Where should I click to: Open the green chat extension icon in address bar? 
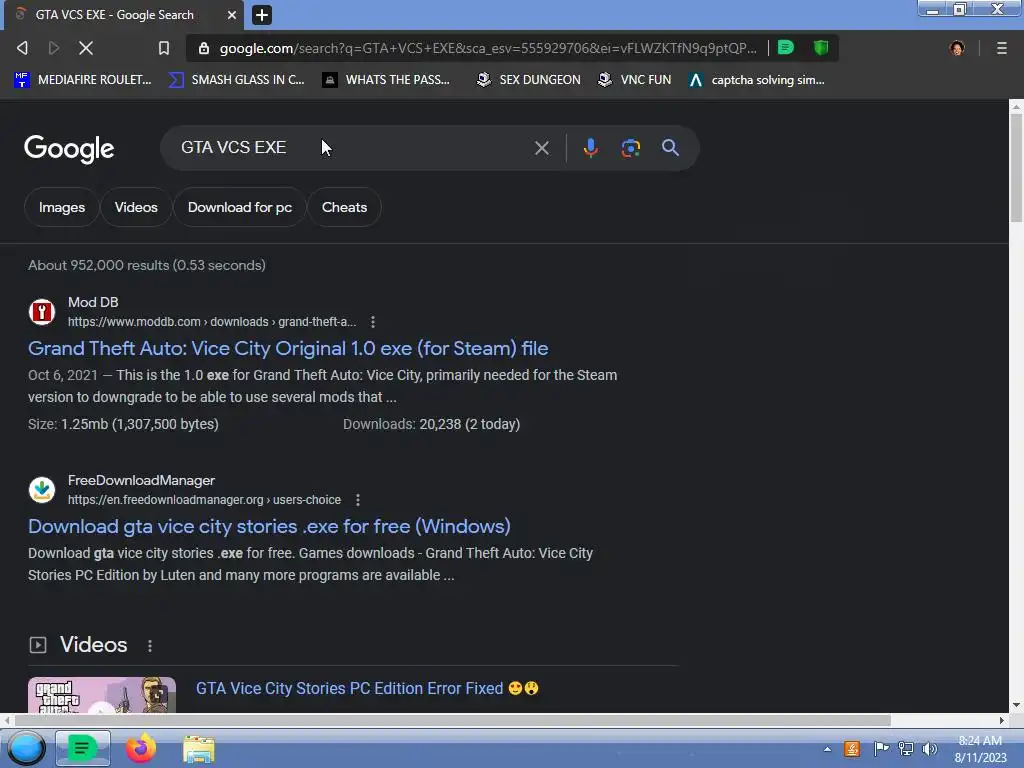coord(786,48)
